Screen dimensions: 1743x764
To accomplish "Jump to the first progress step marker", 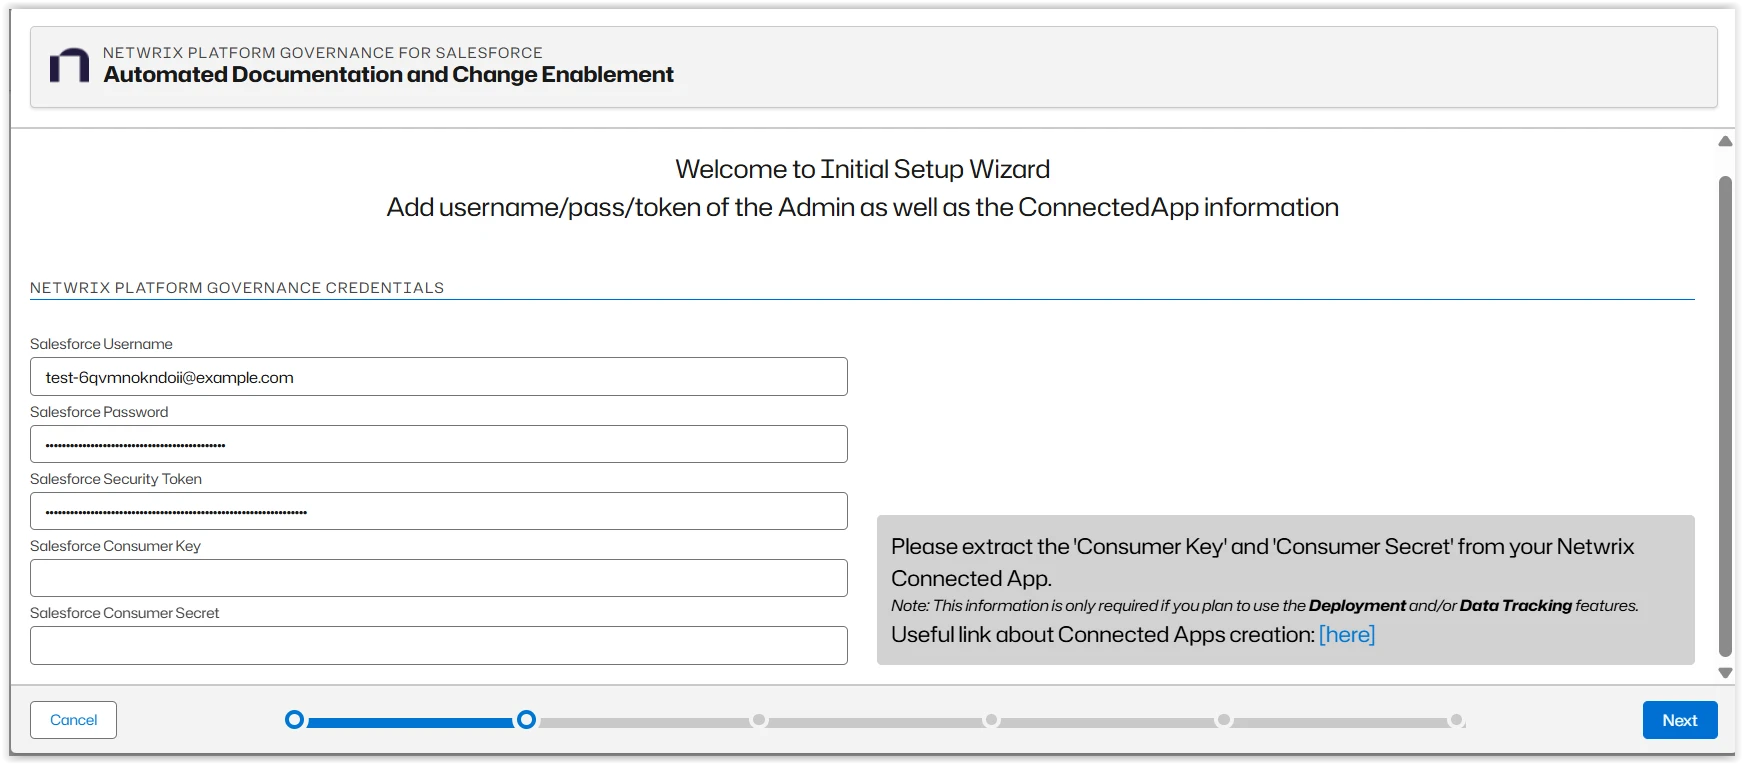I will 294,720.
